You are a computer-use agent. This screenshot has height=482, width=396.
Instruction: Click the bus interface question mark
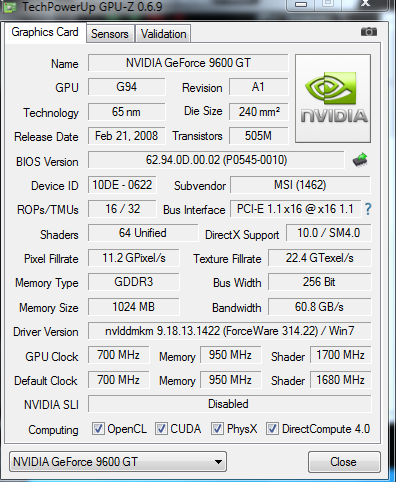(368, 209)
